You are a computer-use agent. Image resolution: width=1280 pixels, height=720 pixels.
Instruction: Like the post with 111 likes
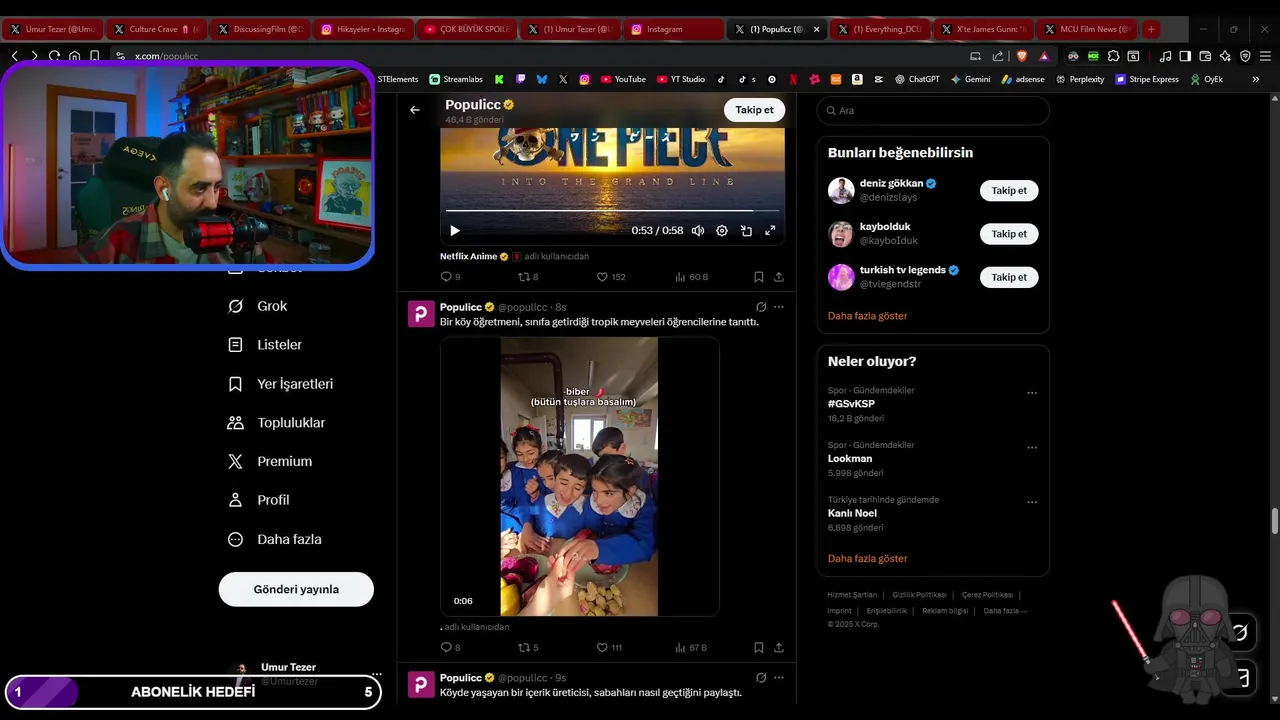click(609, 648)
